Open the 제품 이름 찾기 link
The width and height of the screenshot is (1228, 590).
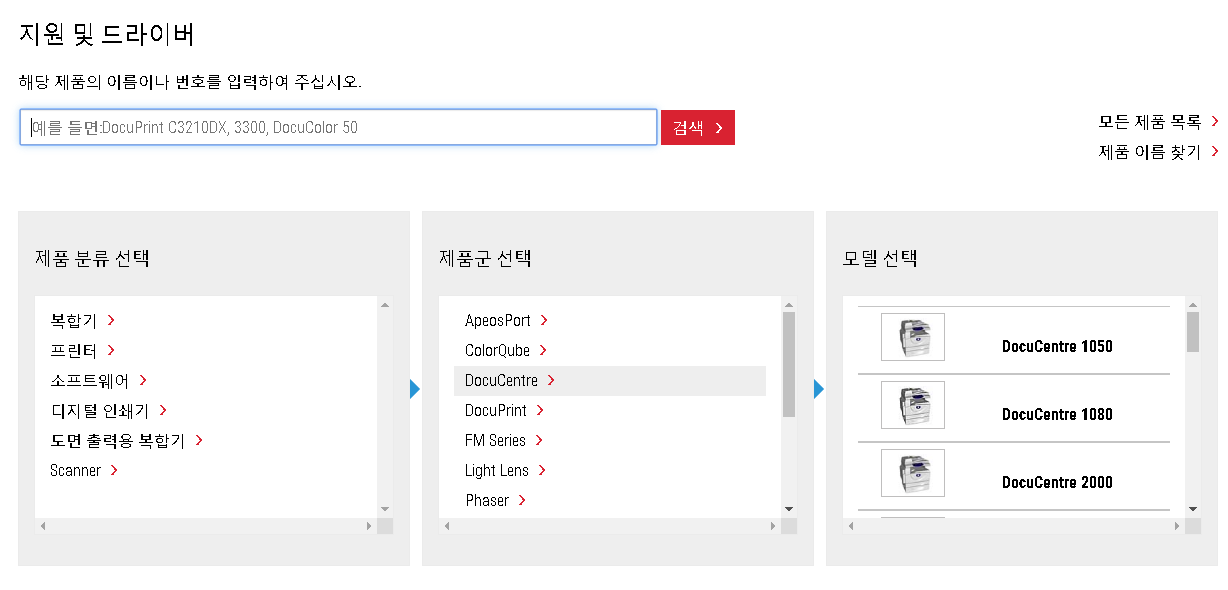(1150, 152)
